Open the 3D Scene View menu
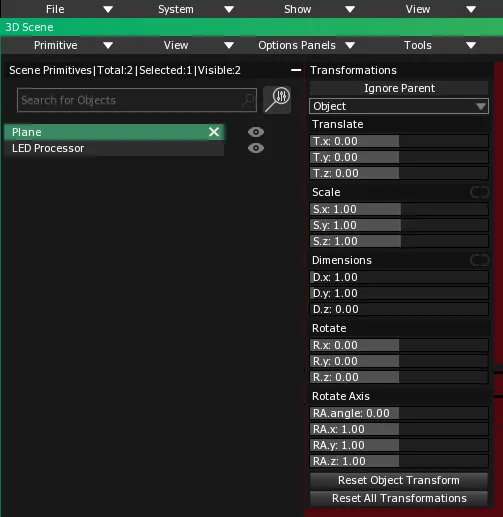The image size is (503, 517). point(176,45)
